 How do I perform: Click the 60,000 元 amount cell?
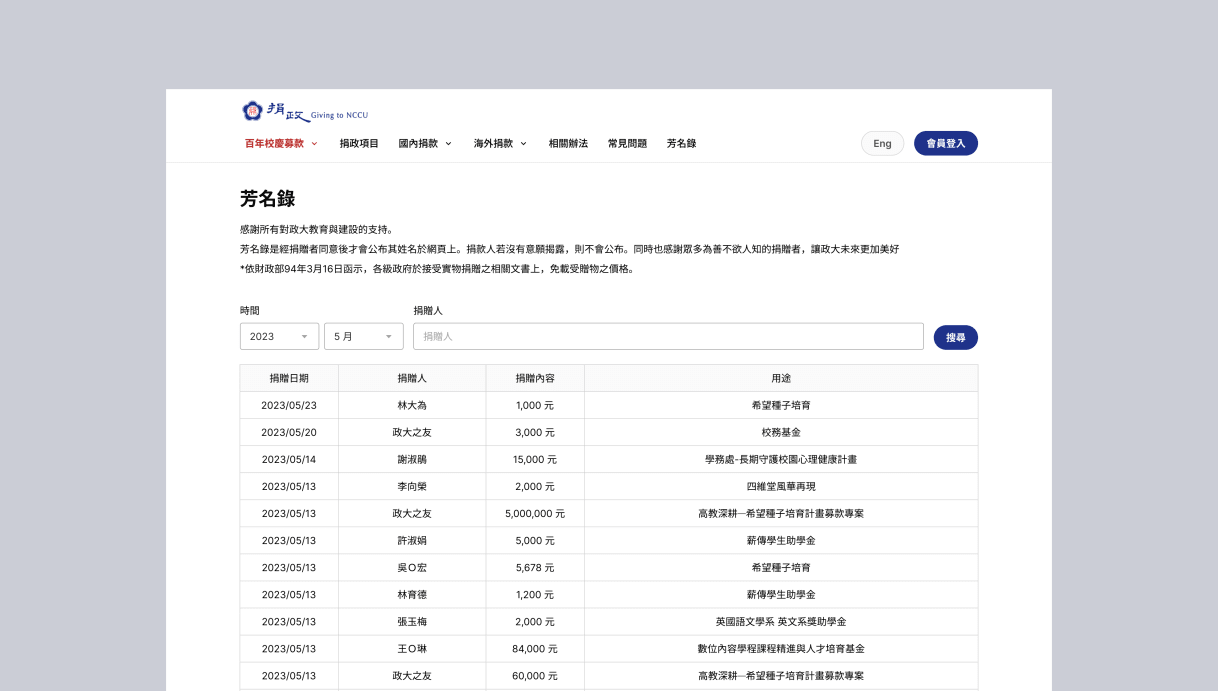coord(535,675)
